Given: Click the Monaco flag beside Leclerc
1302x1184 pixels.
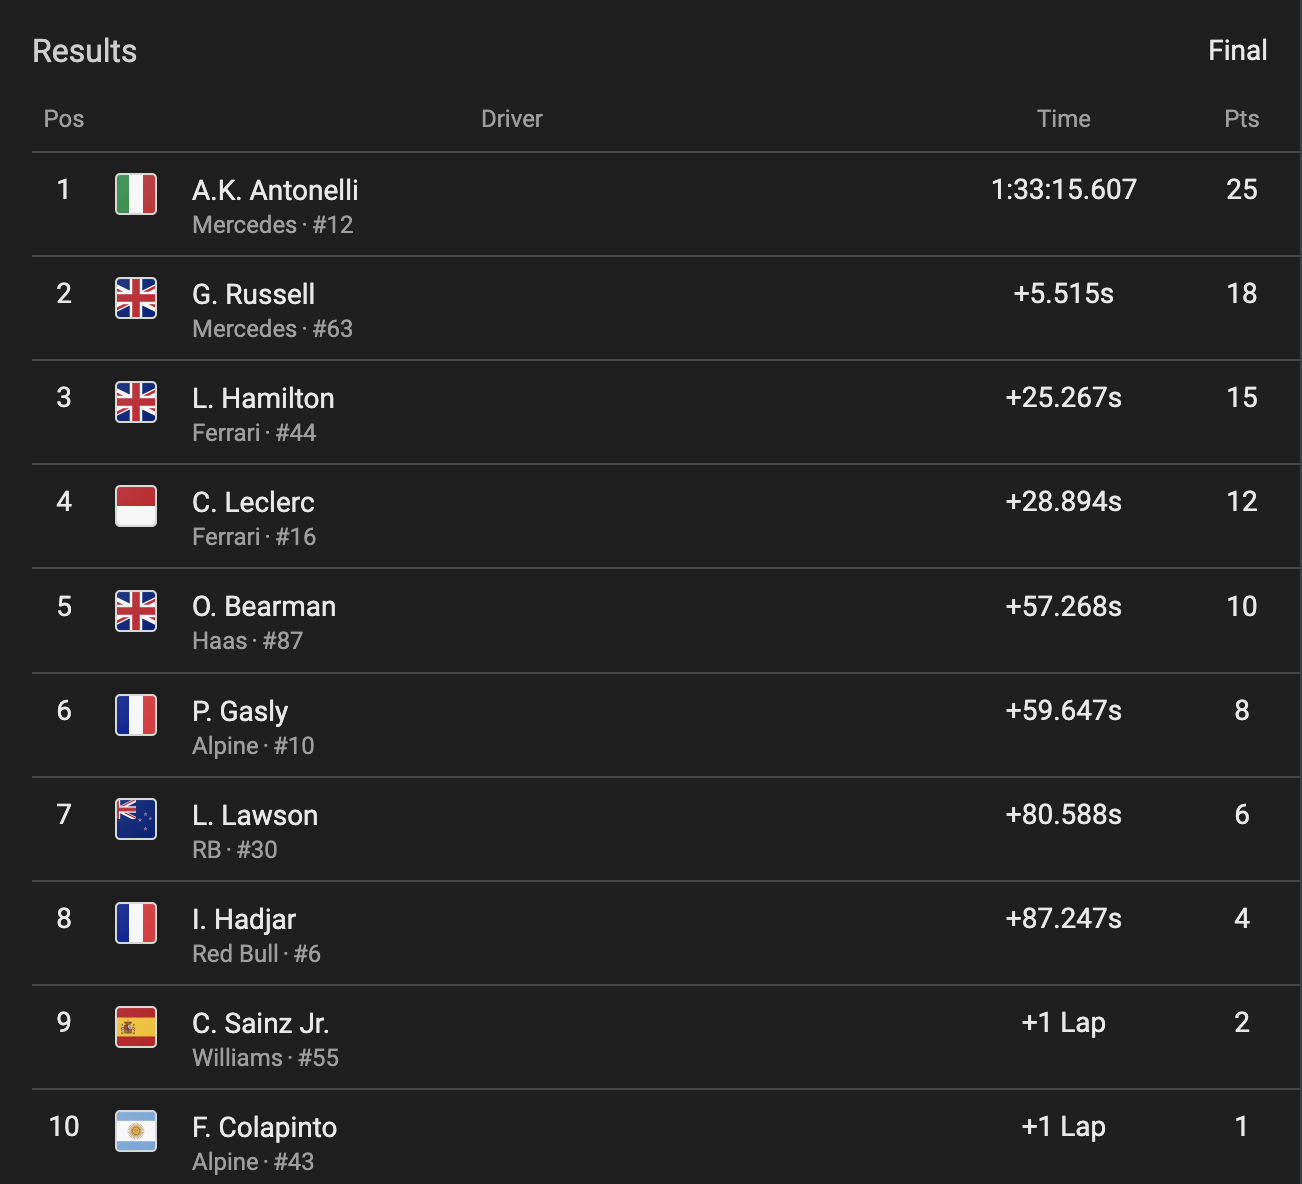Looking at the screenshot, I should click(x=136, y=506).
